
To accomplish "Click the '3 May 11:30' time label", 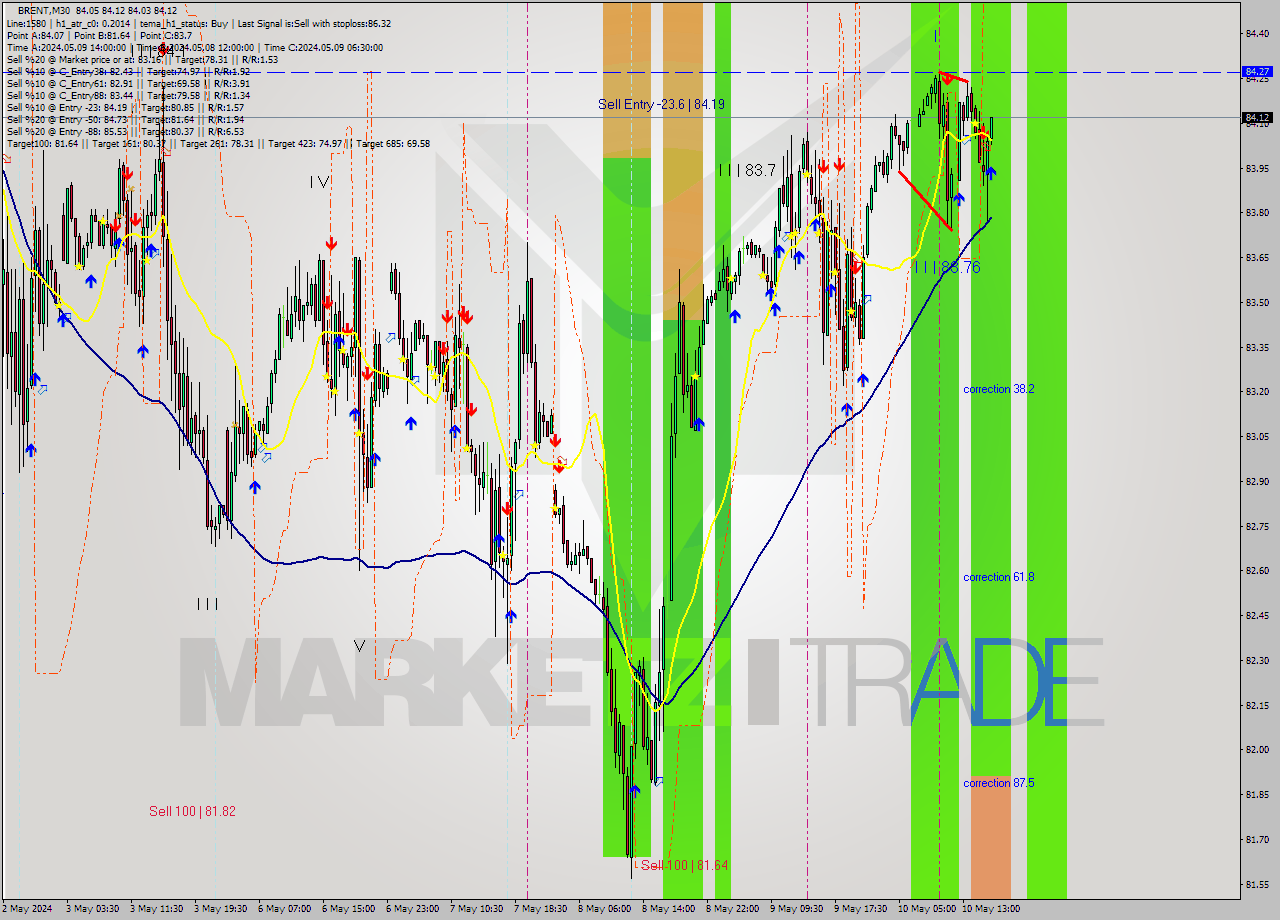I will point(156,909).
